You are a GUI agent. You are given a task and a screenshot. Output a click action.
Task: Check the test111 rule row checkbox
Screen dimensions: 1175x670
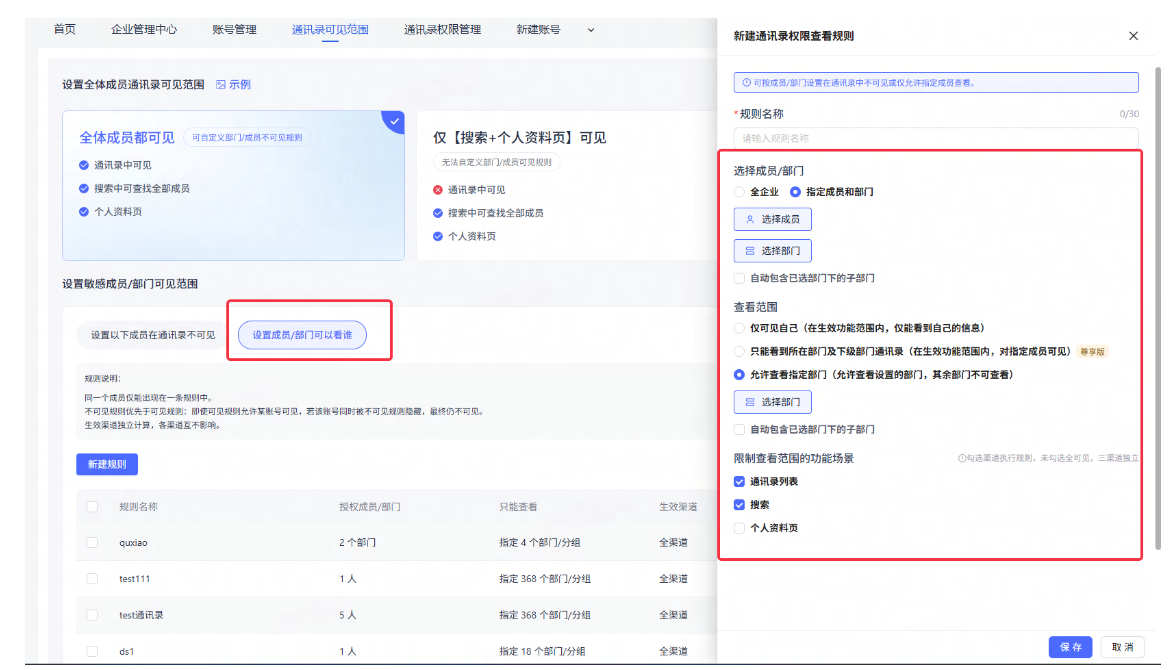point(92,579)
